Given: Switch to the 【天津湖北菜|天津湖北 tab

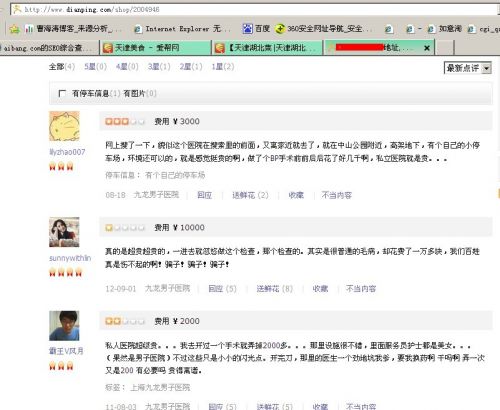Looking at the screenshot, I should [x=267, y=48].
